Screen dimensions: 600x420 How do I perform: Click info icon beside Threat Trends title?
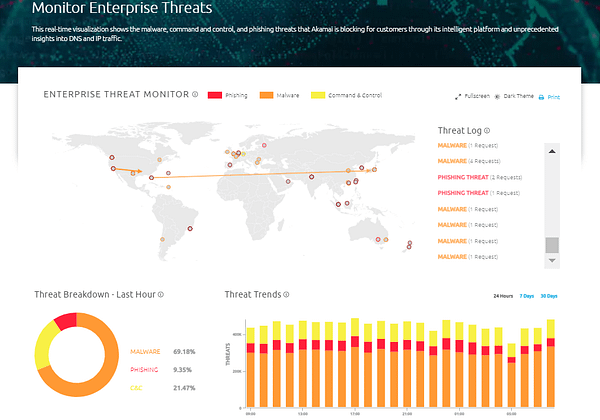(x=286, y=295)
